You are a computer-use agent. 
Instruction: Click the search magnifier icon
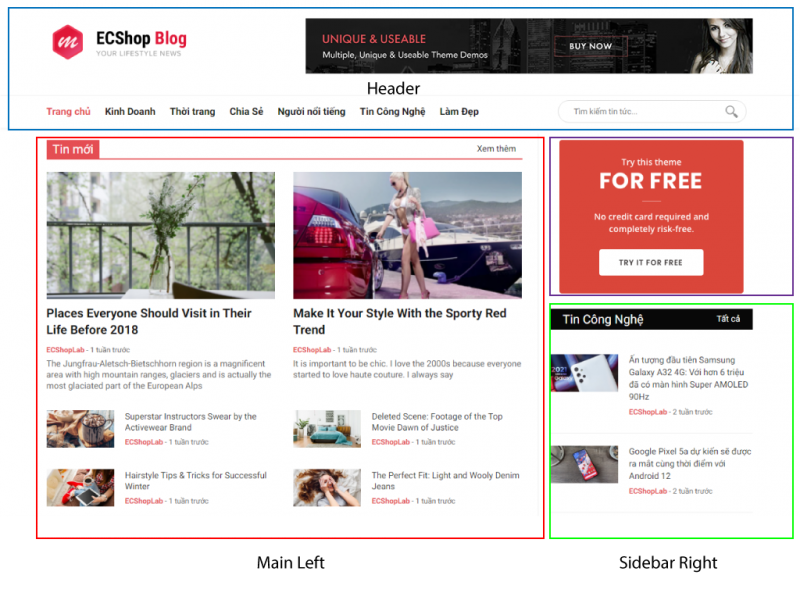point(731,111)
